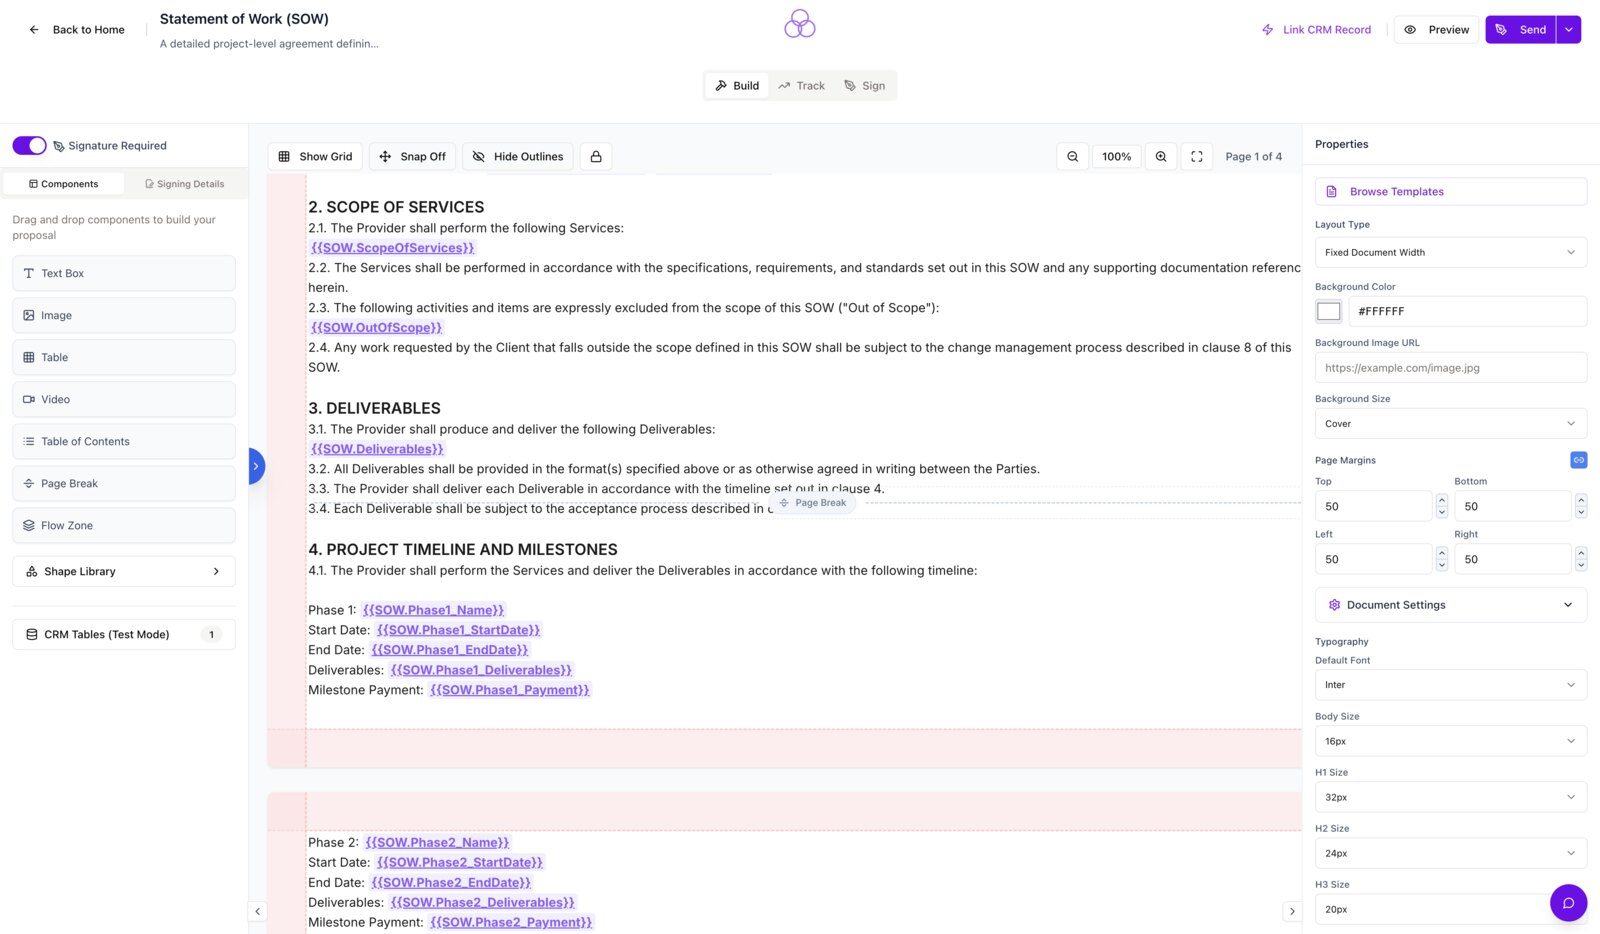Open CRM Tables (Test Mode)
1600x934 pixels.
(124, 634)
